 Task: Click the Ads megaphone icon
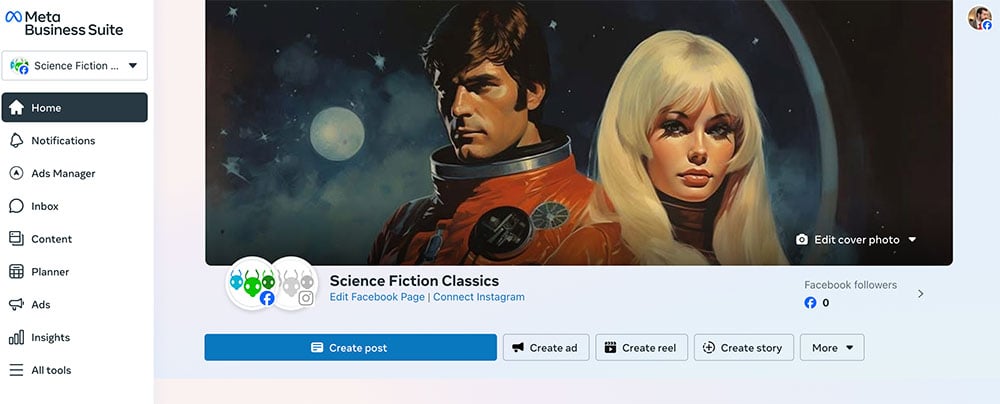pos(16,305)
